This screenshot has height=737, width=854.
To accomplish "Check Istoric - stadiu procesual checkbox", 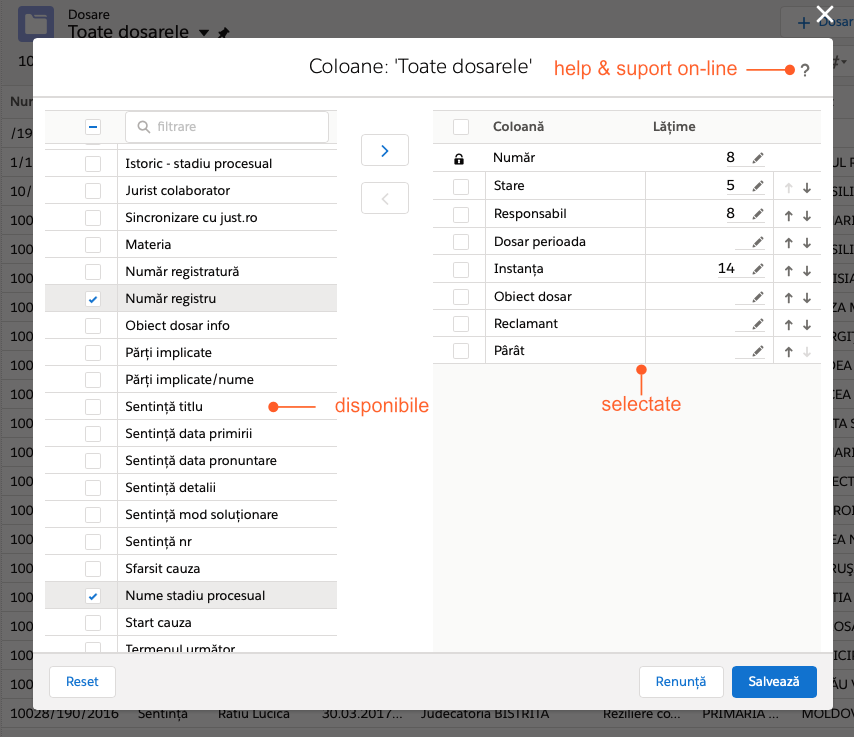I will coord(93,164).
